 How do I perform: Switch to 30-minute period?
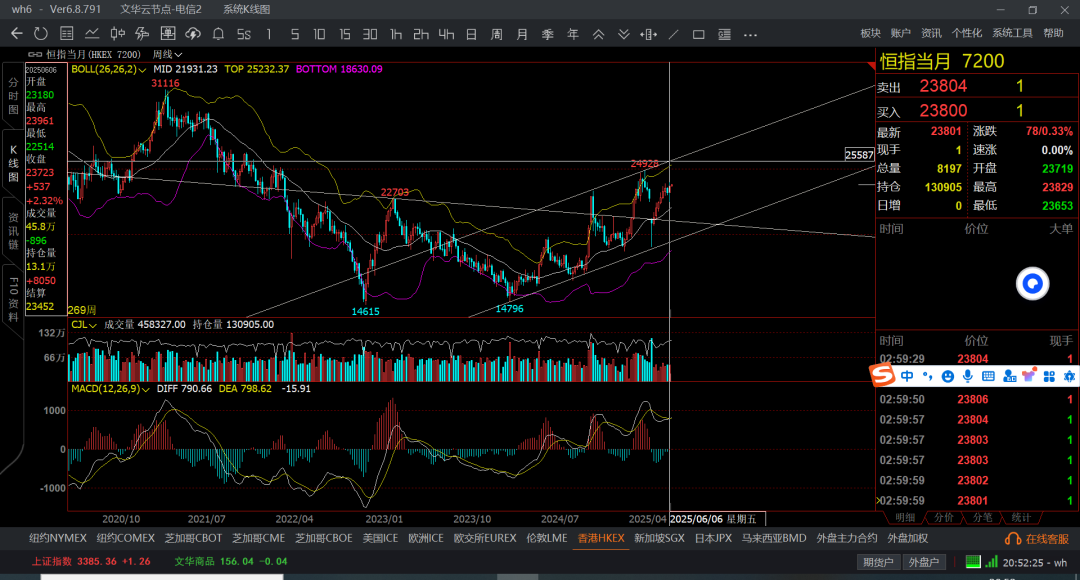point(370,34)
